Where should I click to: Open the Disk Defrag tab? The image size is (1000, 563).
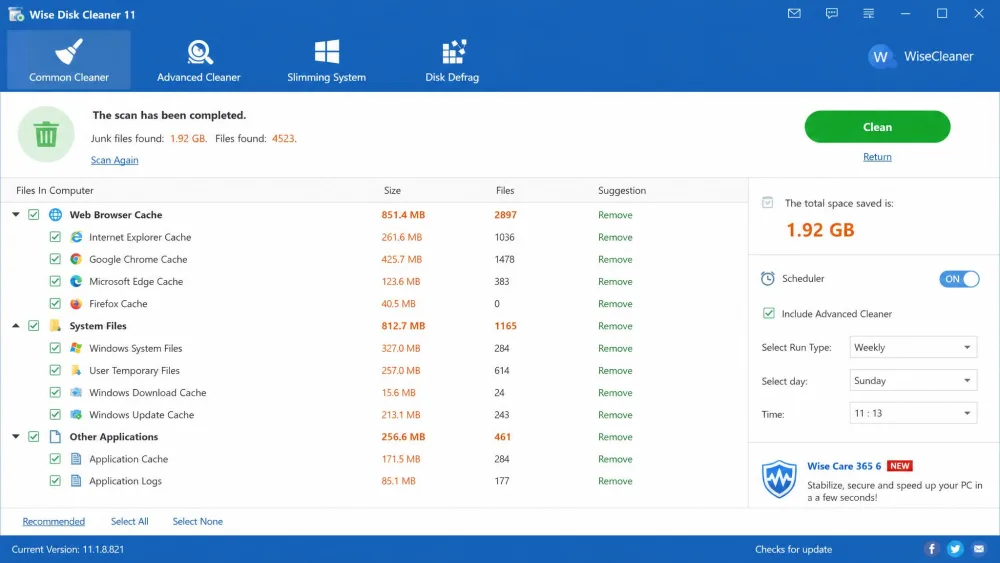click(x=452, y=60)
